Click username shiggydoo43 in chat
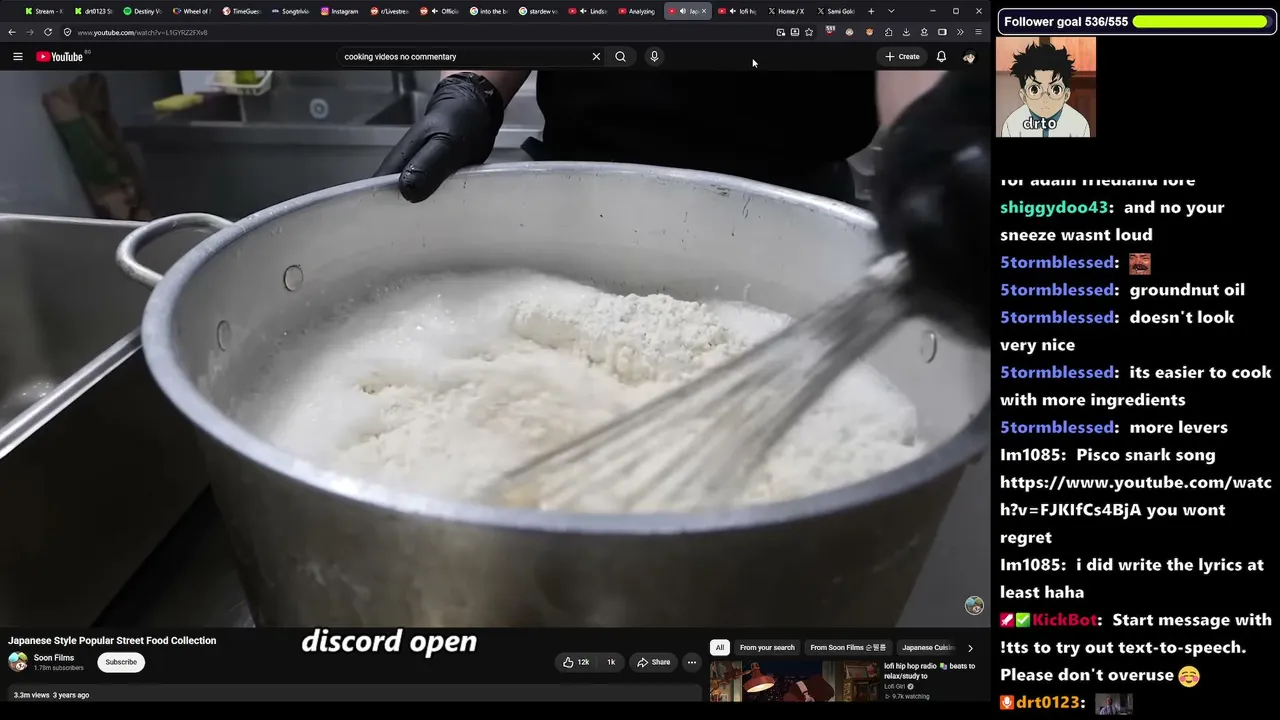The height and width of the screenshot is (720, 1280). [x=1054, y=207]
